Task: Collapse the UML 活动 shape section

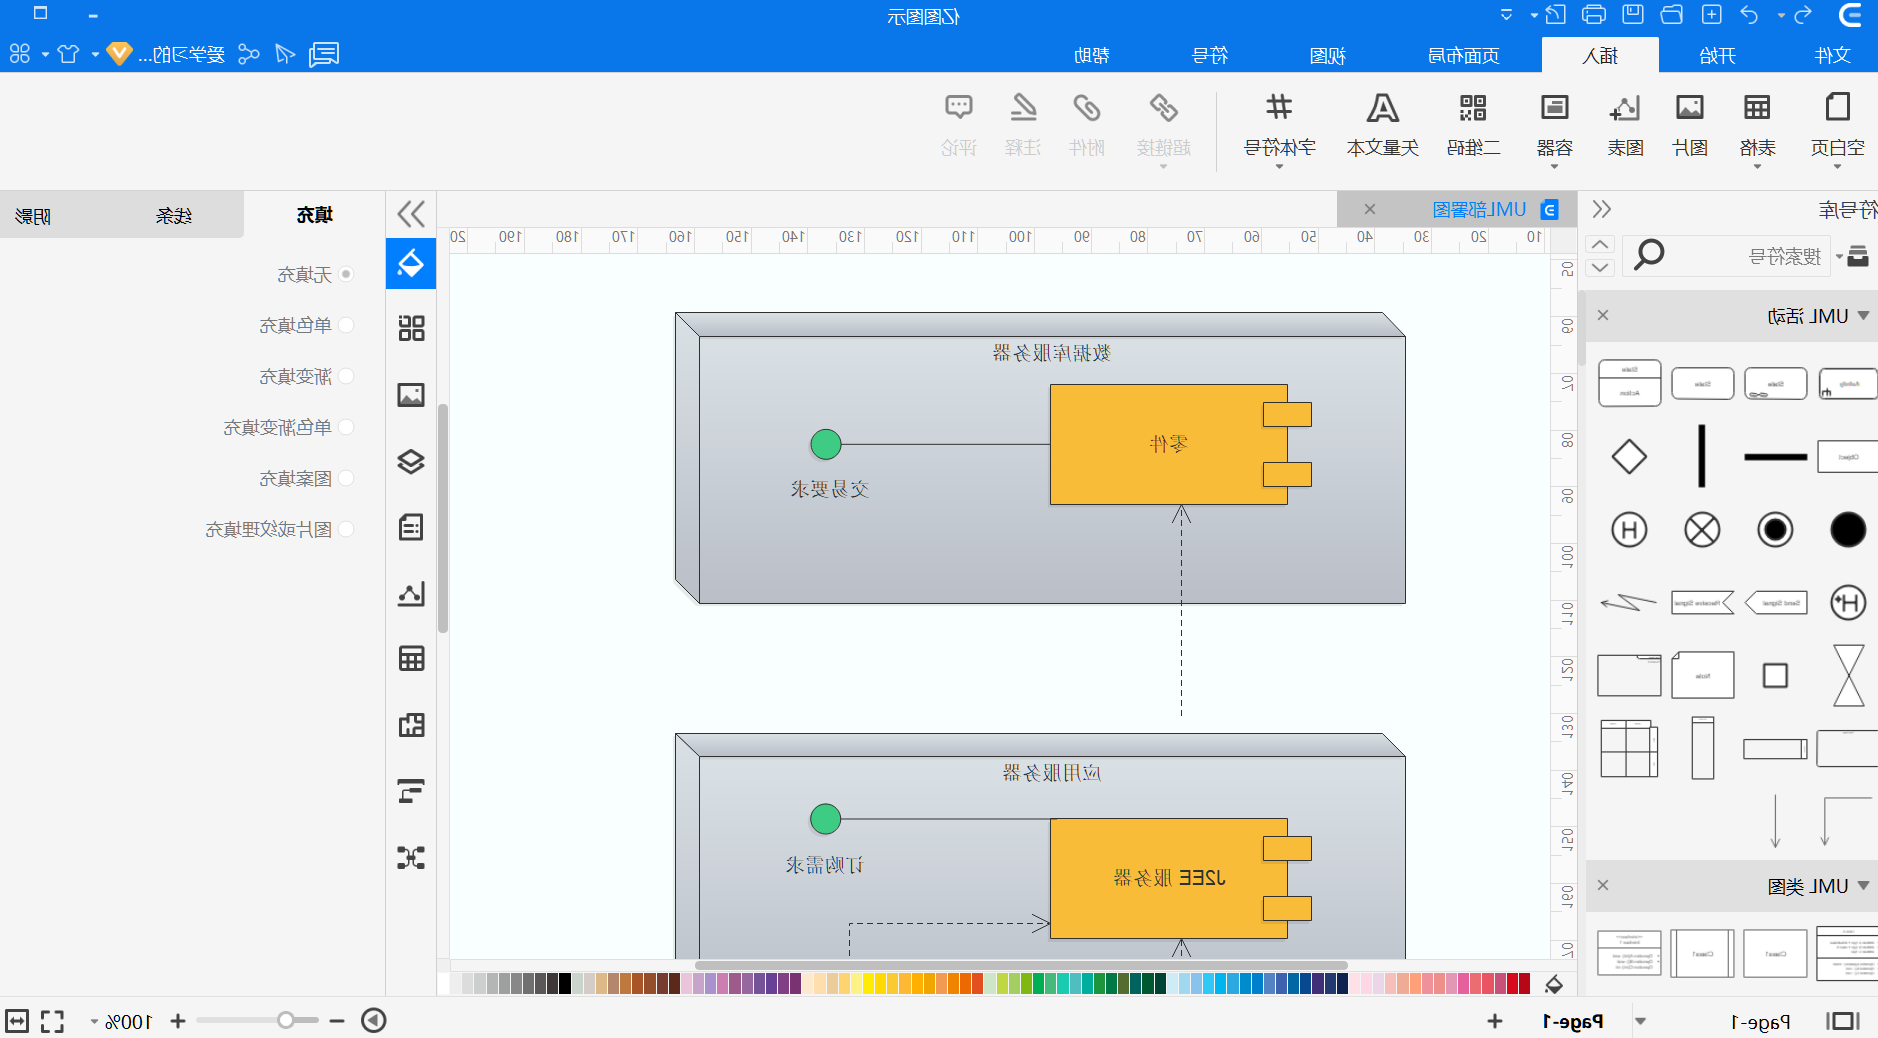Action: pyautogui.click(x=1863, y=316)
